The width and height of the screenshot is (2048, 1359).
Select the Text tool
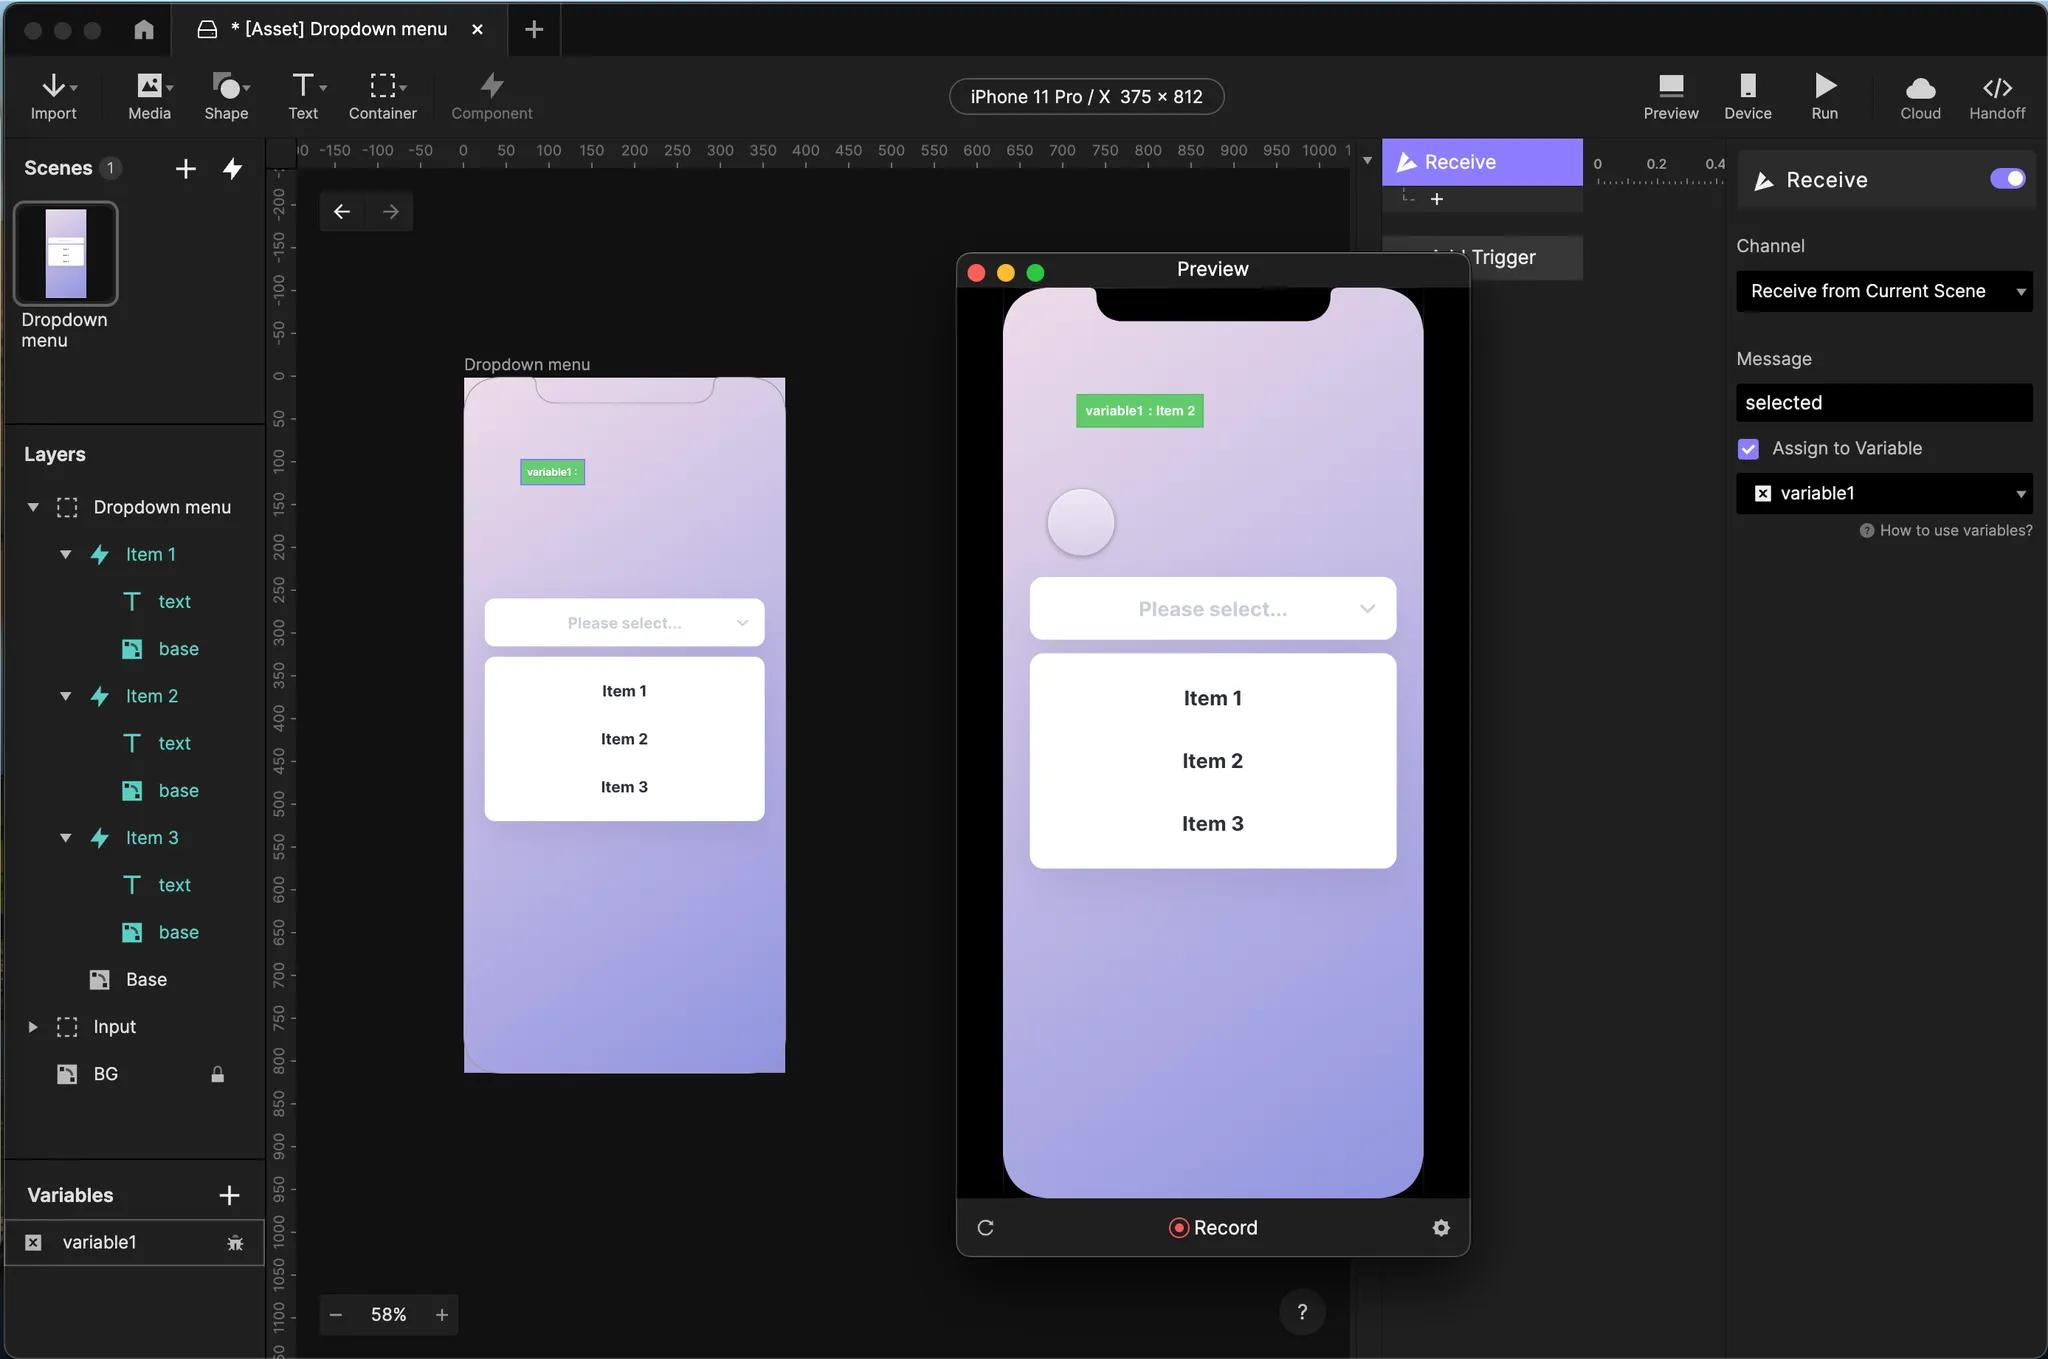pyautogui.click(x=304, y=97)
